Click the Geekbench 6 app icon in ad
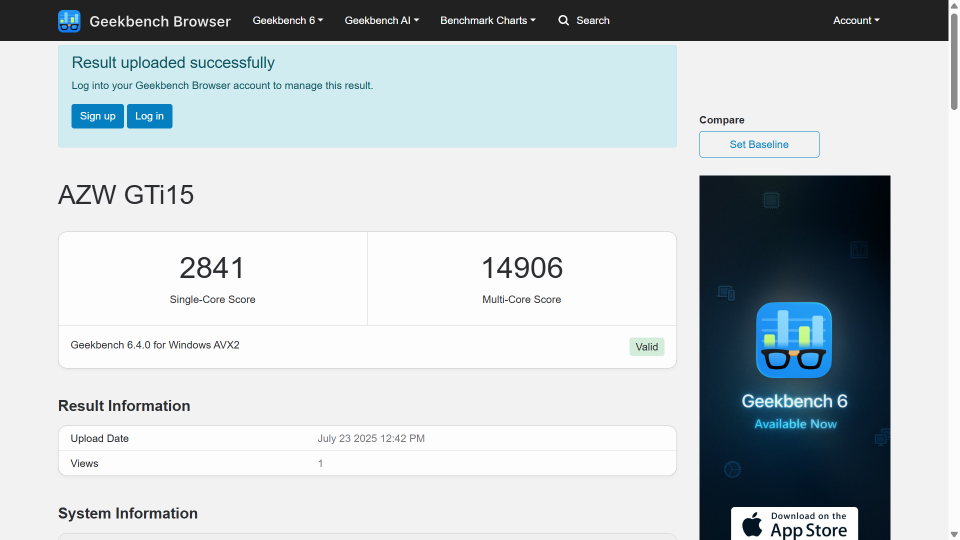 click(x=793, y=340)
